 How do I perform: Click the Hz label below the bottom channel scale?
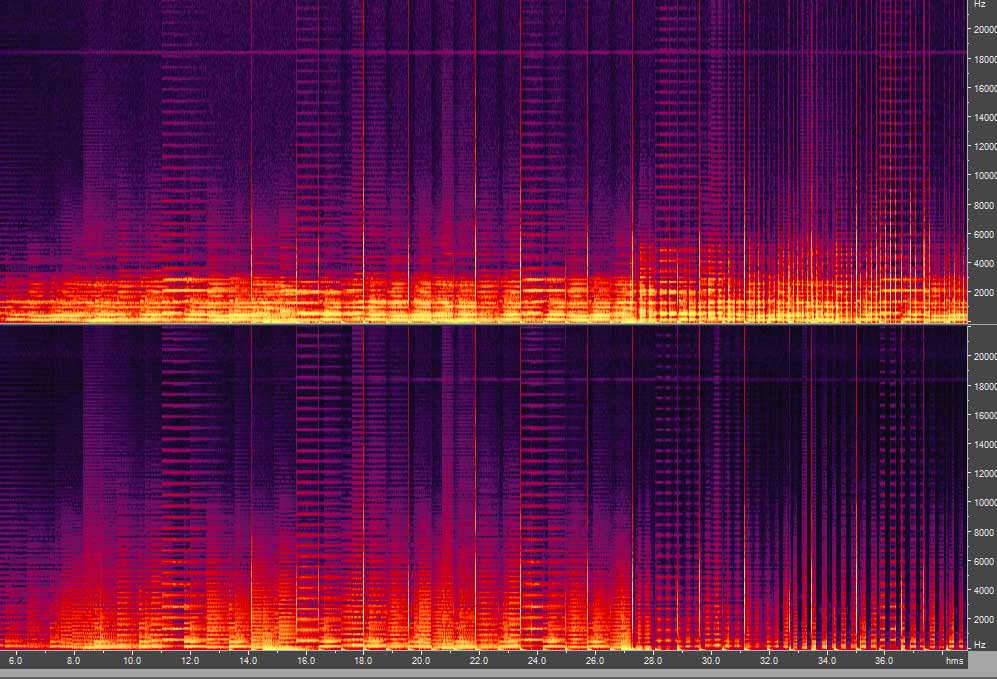point(980,645)
